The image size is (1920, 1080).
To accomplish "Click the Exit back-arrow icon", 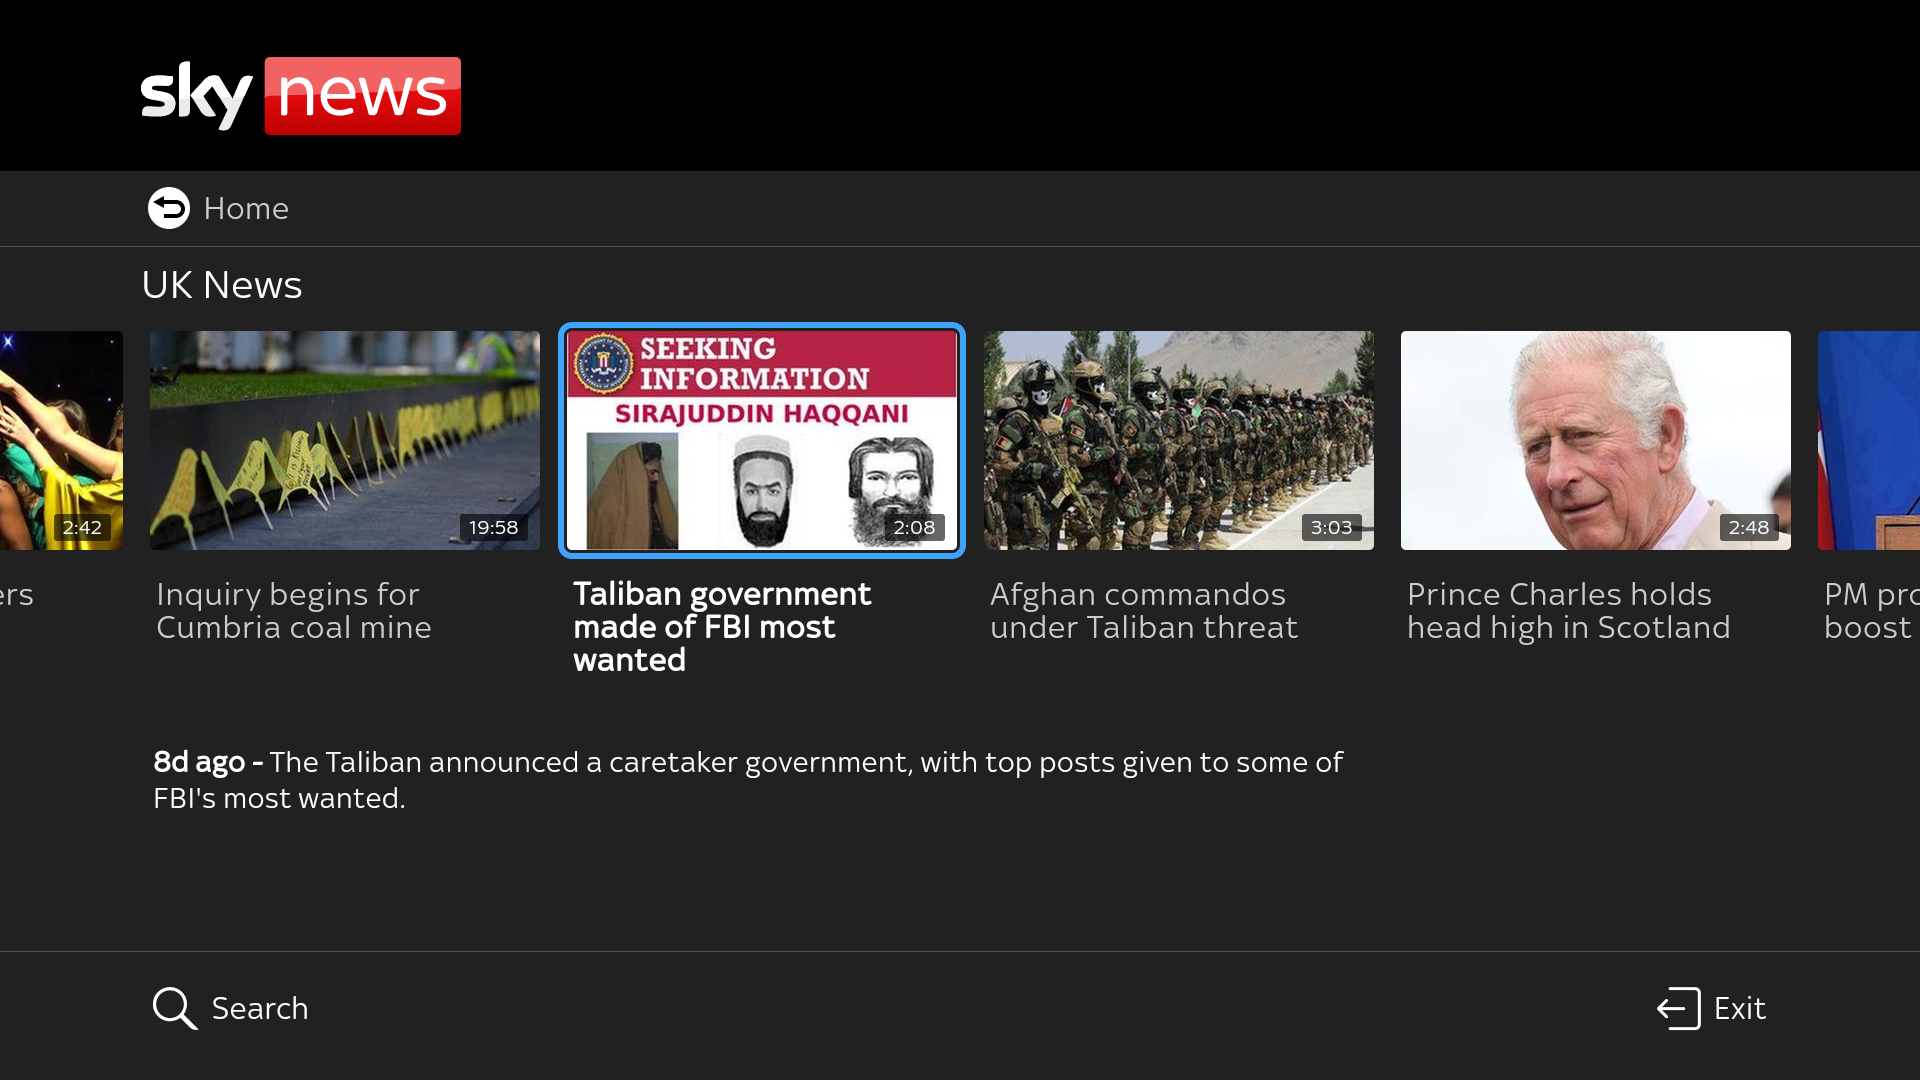I will [x=1676, y=1008].
